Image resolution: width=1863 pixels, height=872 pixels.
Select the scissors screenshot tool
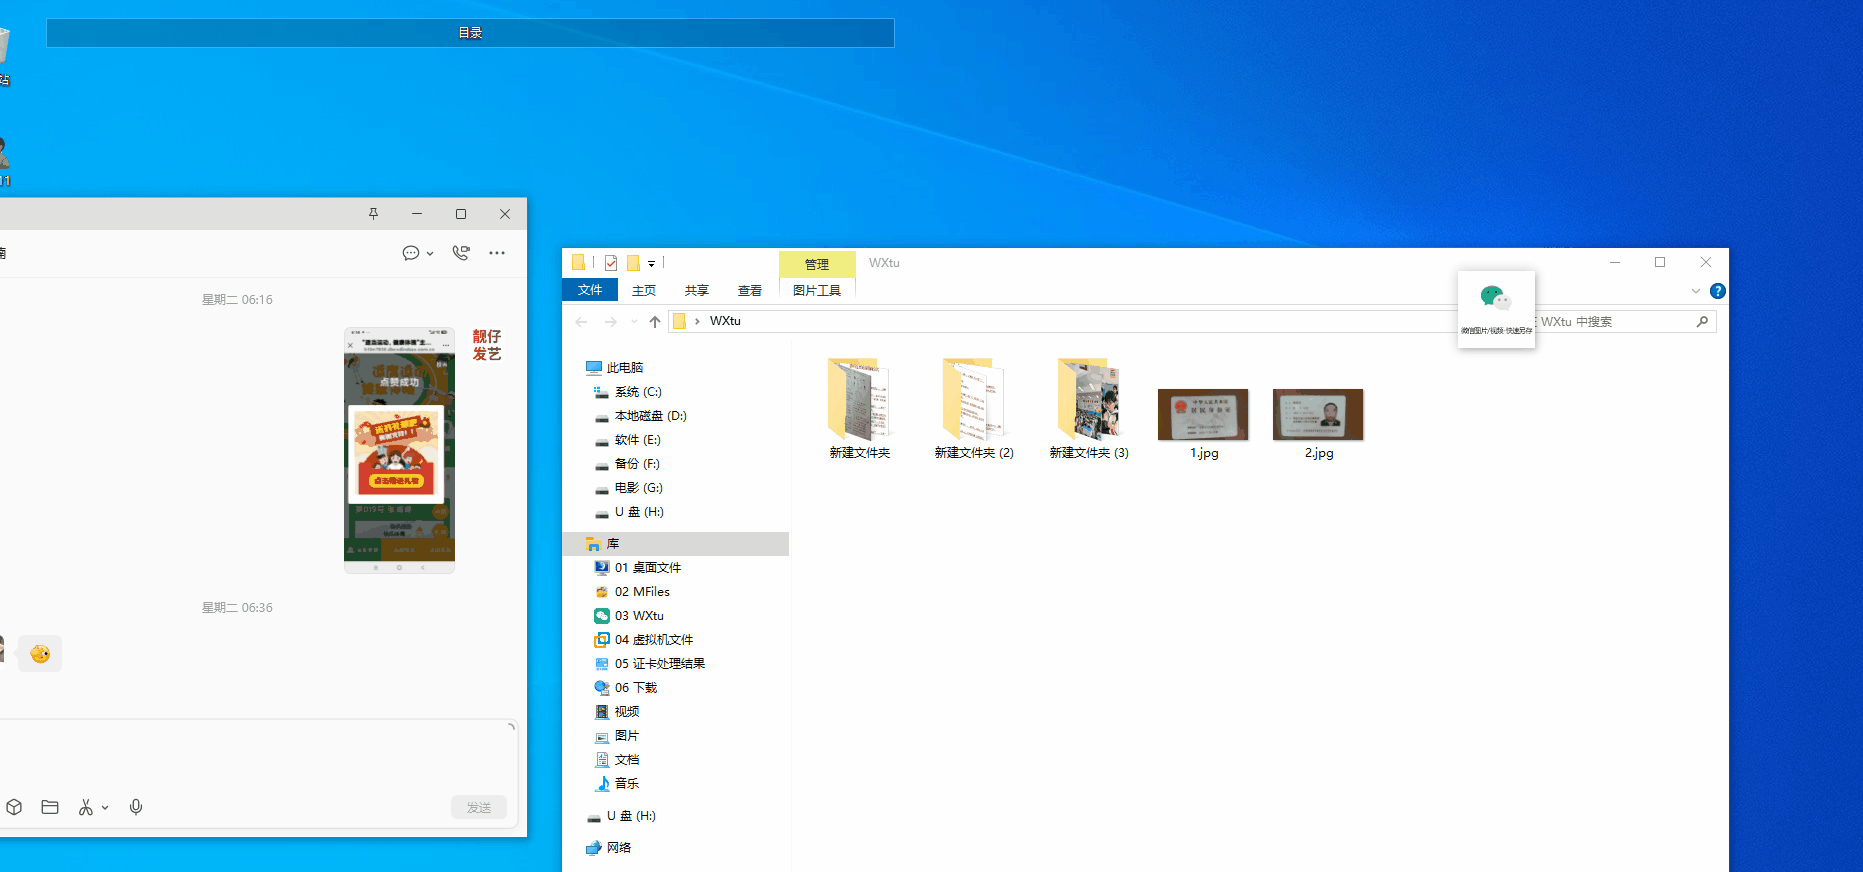pos(86,807)
